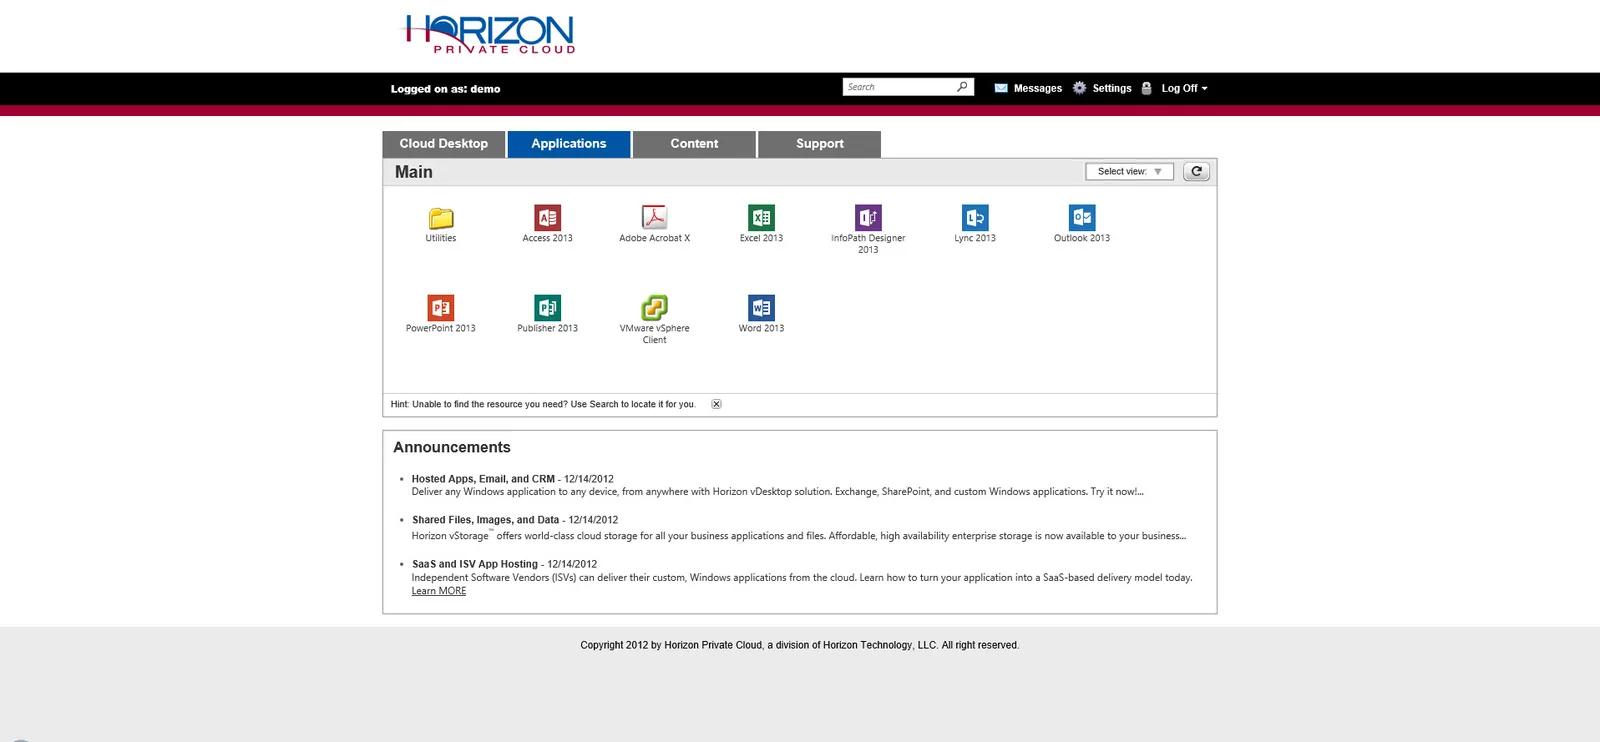Dismiss the hint with its close button
Viewport: 1600px width, 742px height.
716,404
